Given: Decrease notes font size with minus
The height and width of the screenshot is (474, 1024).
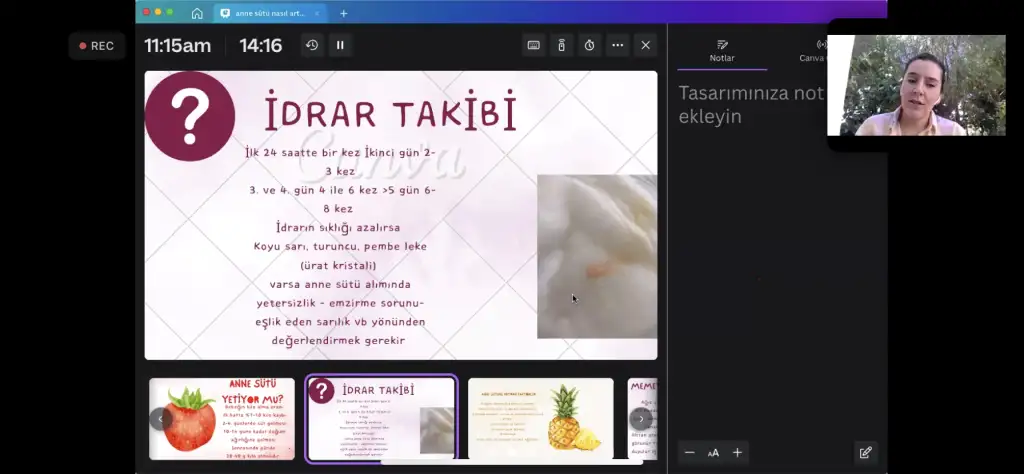Looking at the screenshot, I should 689,453.
